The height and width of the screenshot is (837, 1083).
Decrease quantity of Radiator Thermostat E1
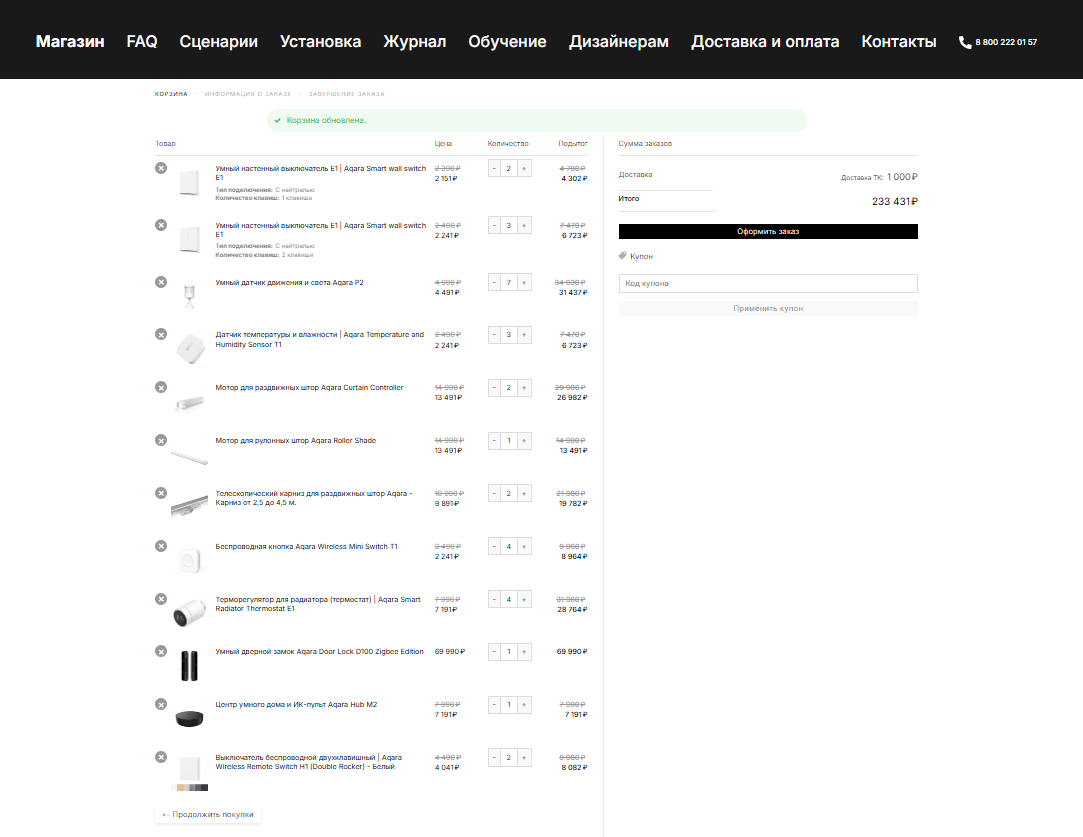pos(495,599)
